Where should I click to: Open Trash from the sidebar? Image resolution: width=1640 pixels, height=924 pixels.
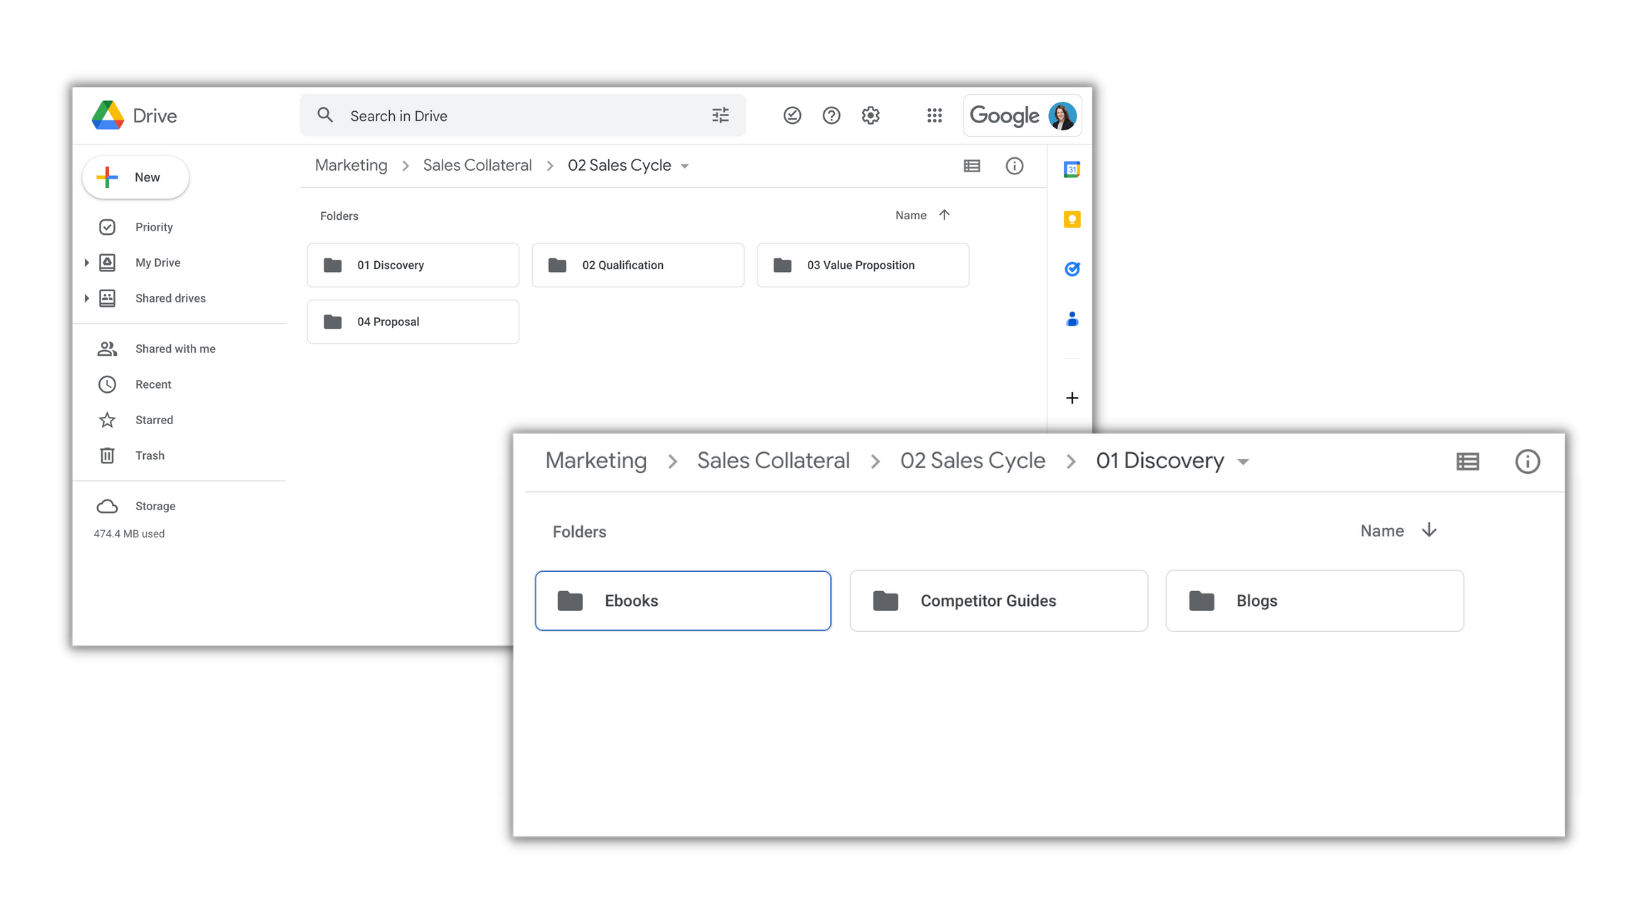[149, 455]
